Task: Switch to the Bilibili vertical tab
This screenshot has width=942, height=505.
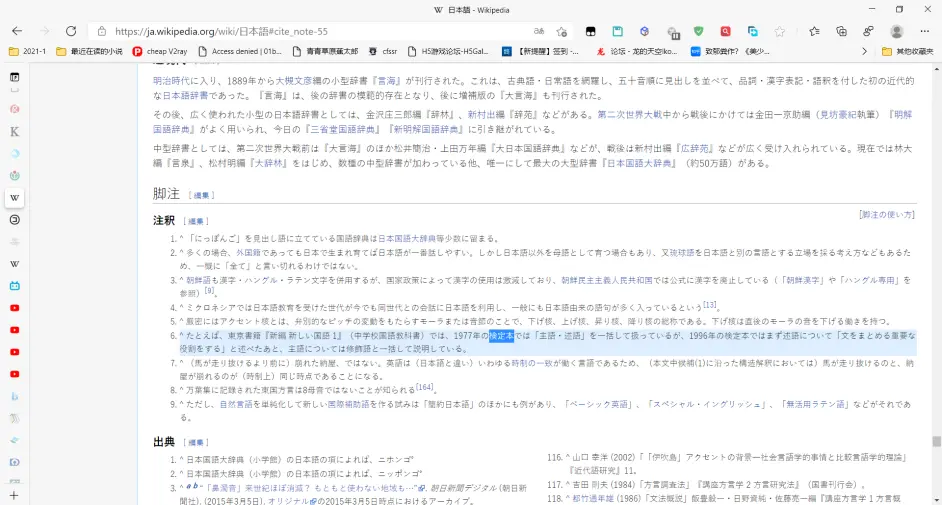Action: coord(14,286)
